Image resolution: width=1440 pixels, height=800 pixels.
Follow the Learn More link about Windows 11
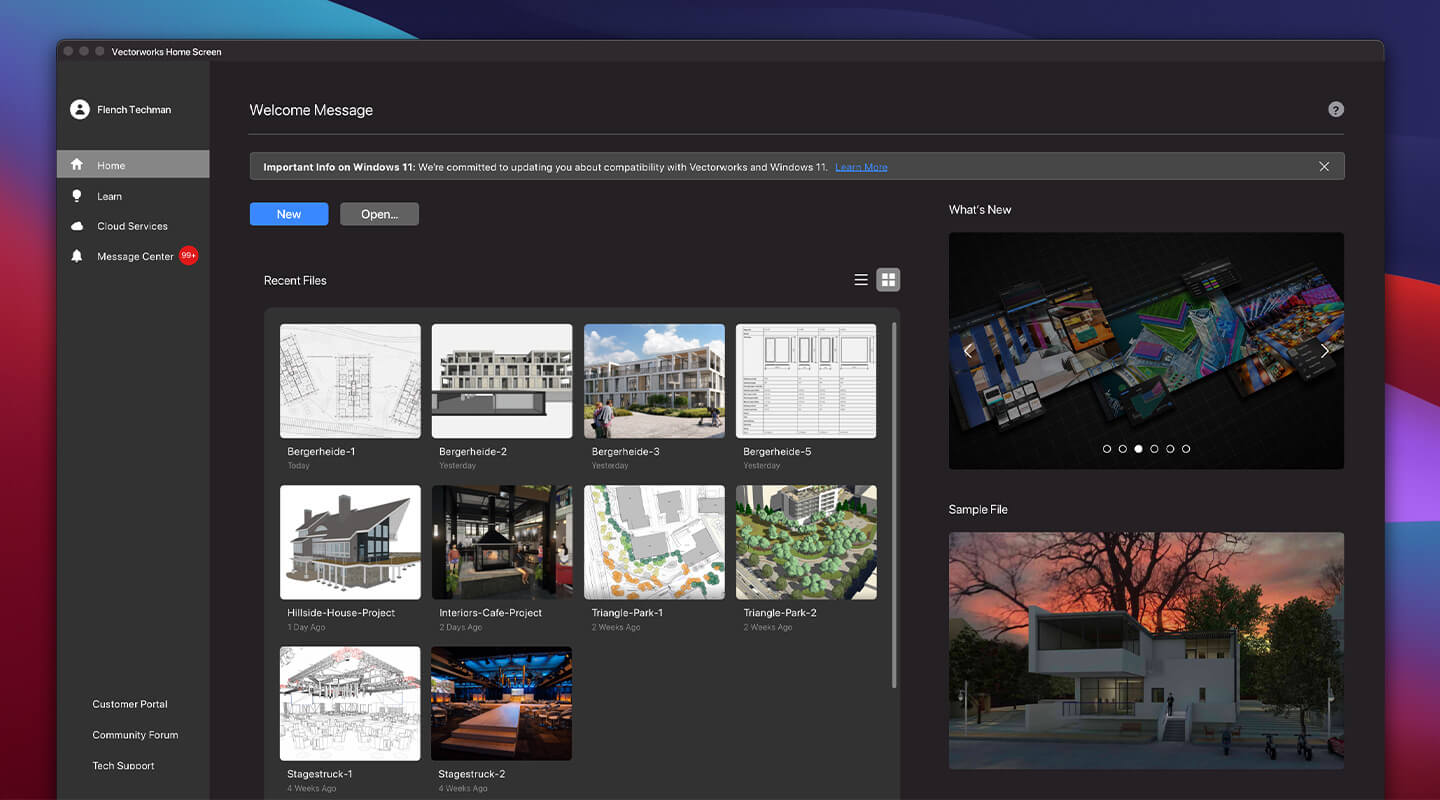(860, 166)
